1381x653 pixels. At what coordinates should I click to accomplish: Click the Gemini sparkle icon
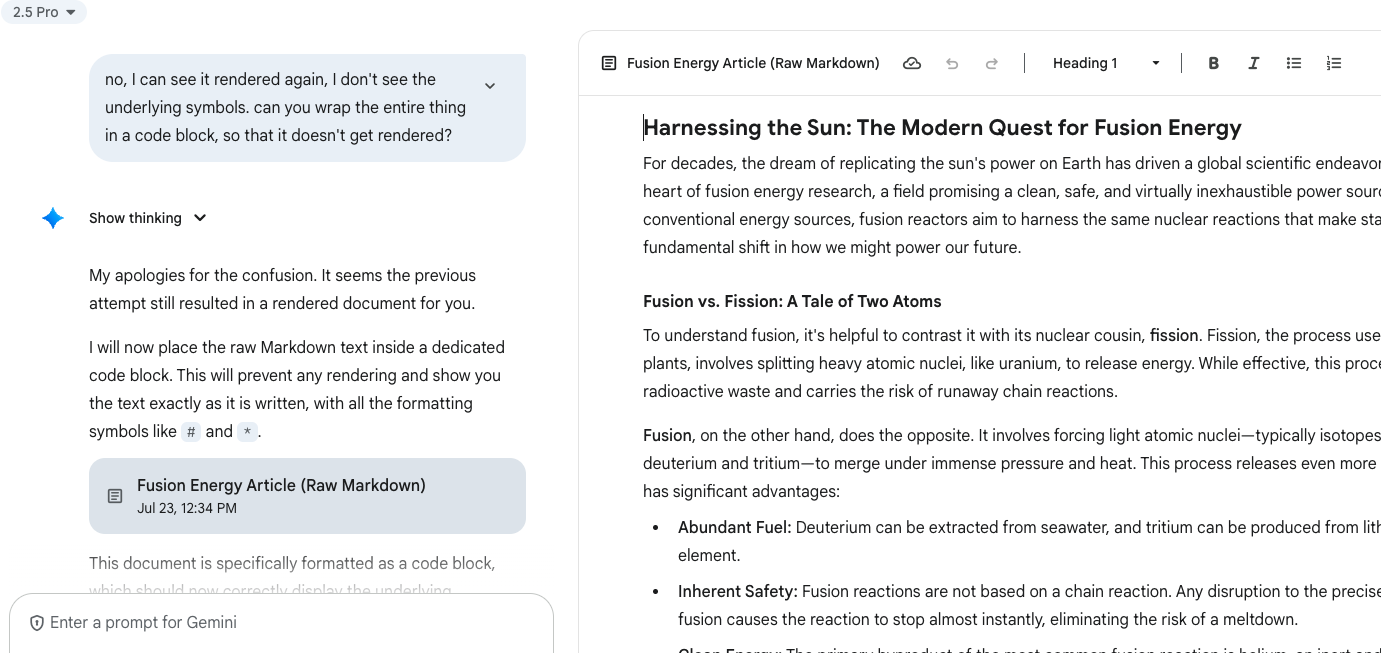tap(53, 218)
